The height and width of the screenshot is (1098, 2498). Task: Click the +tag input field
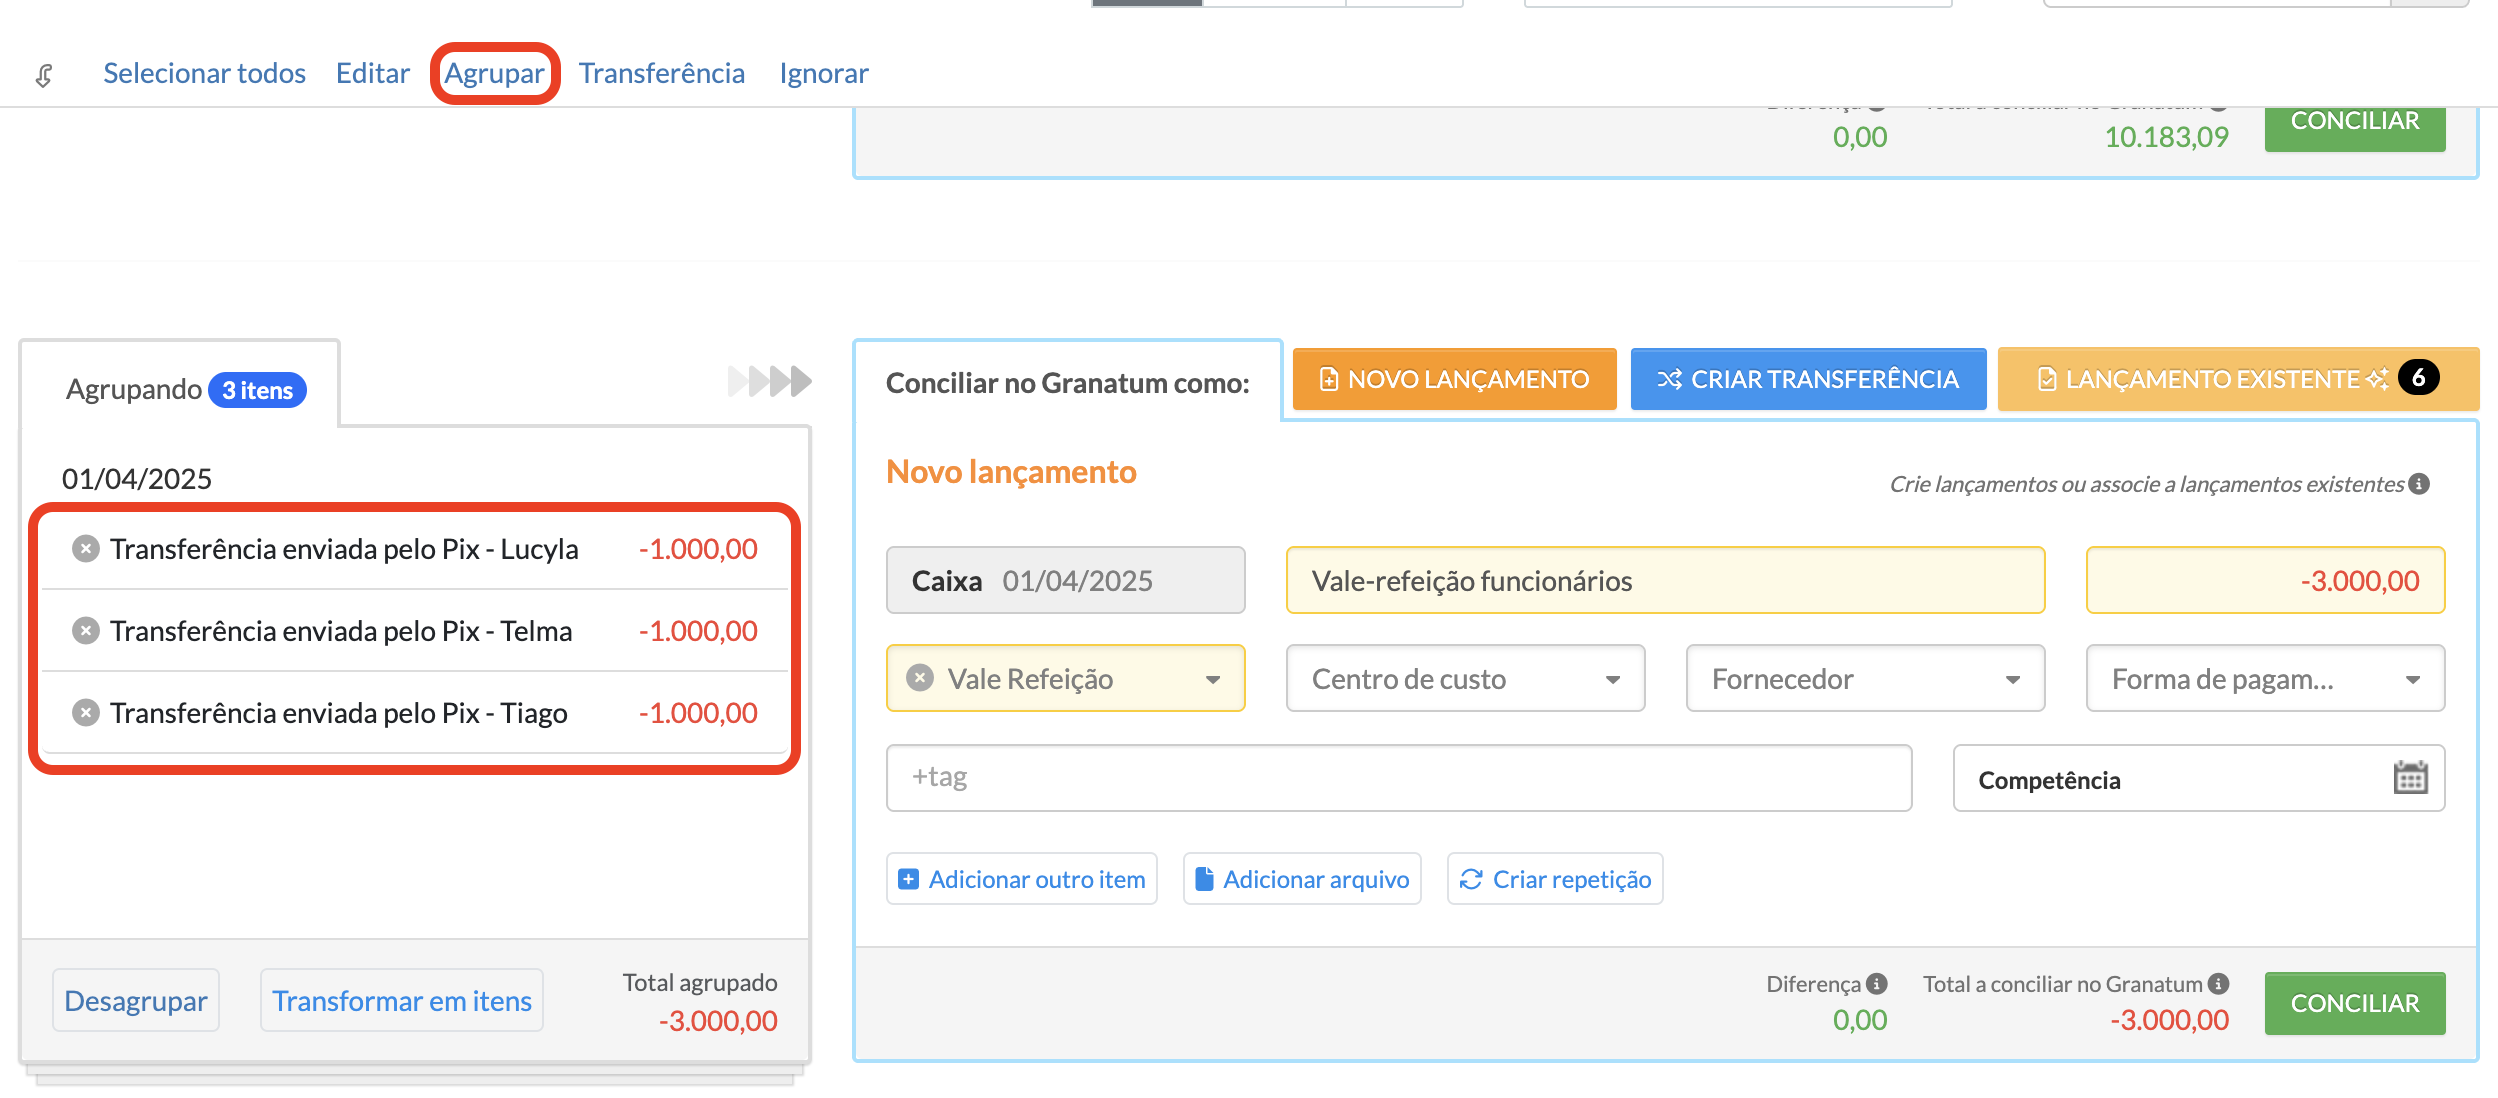point(1398,777)
